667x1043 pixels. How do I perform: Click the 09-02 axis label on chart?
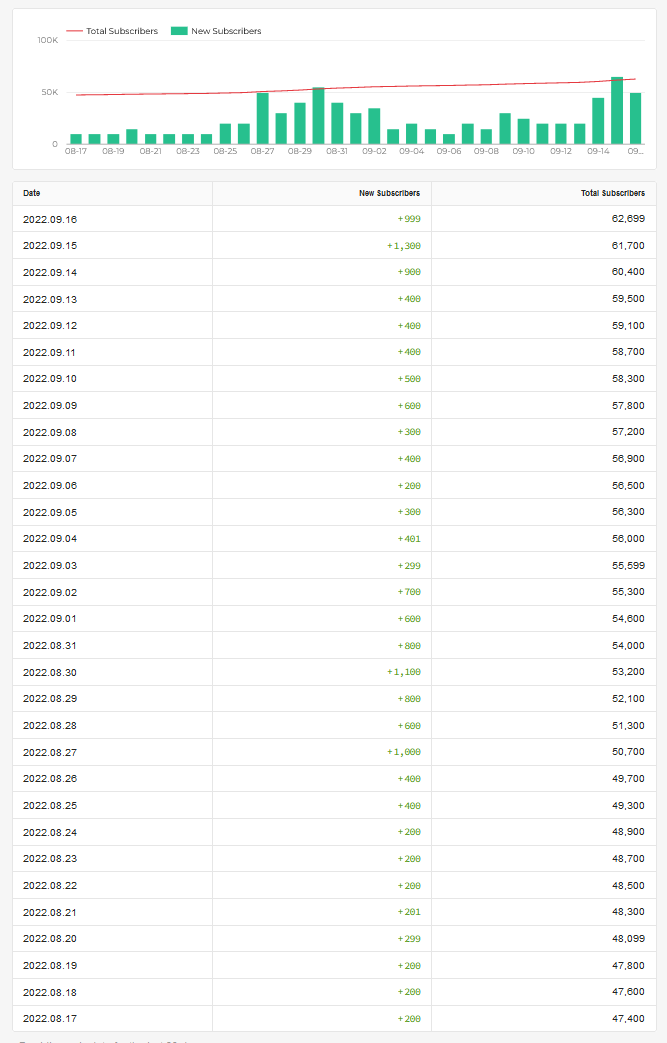click(x=374, y=151)
